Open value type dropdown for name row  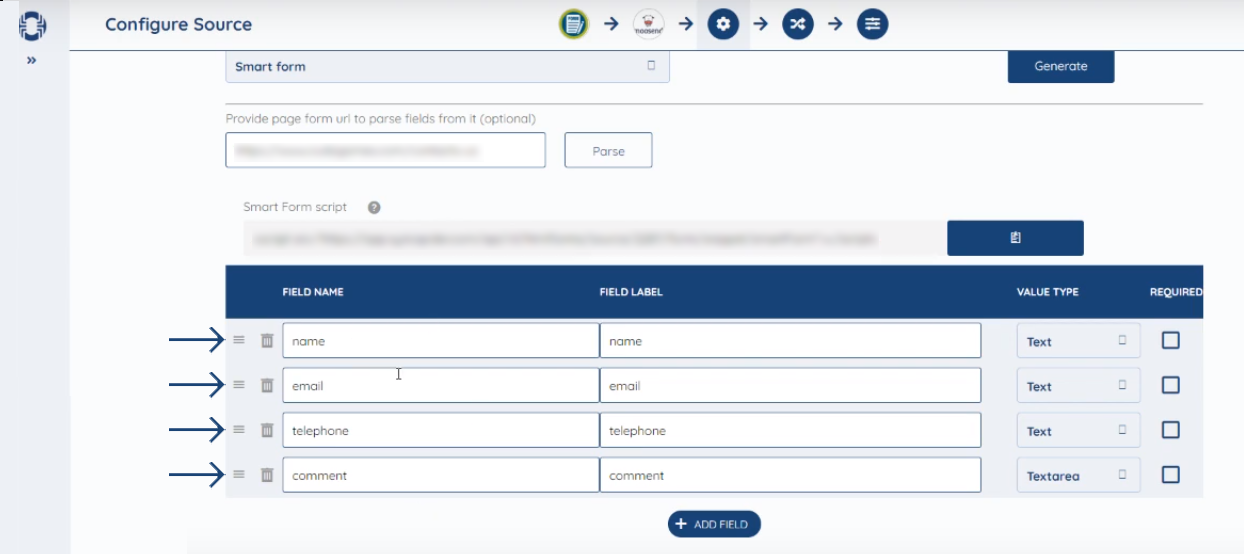[x=1078, y=341]
